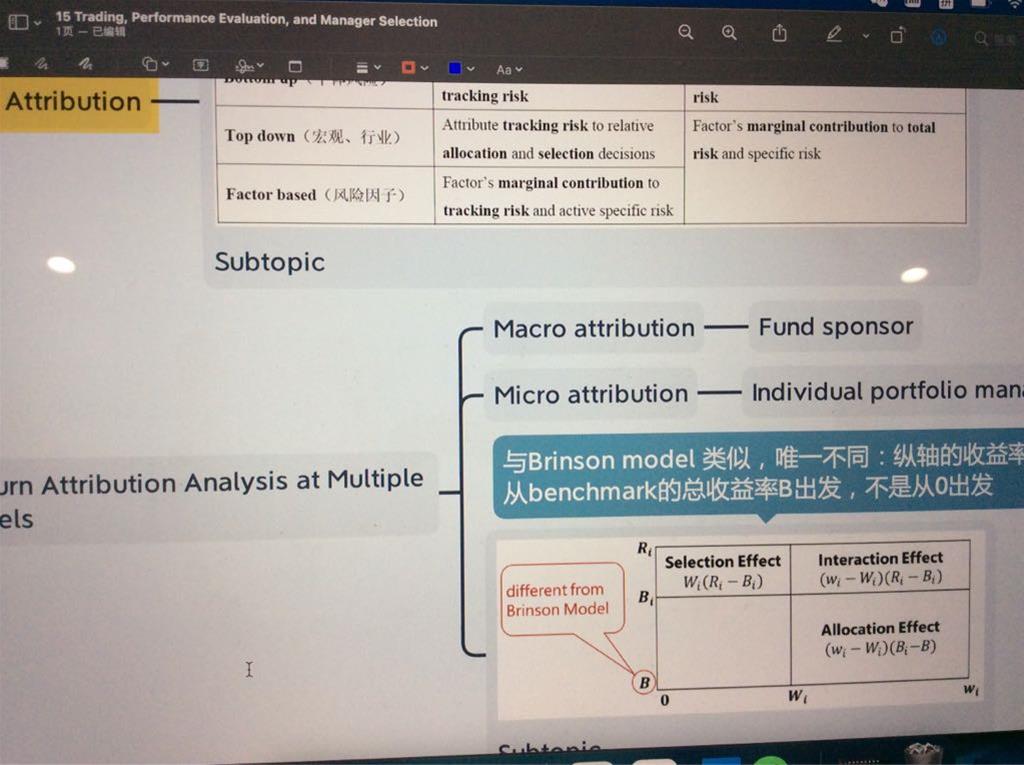Viewport: 1024px width, 765px height.
Task: Open the share sheet icon
Action: pos(779,33)
